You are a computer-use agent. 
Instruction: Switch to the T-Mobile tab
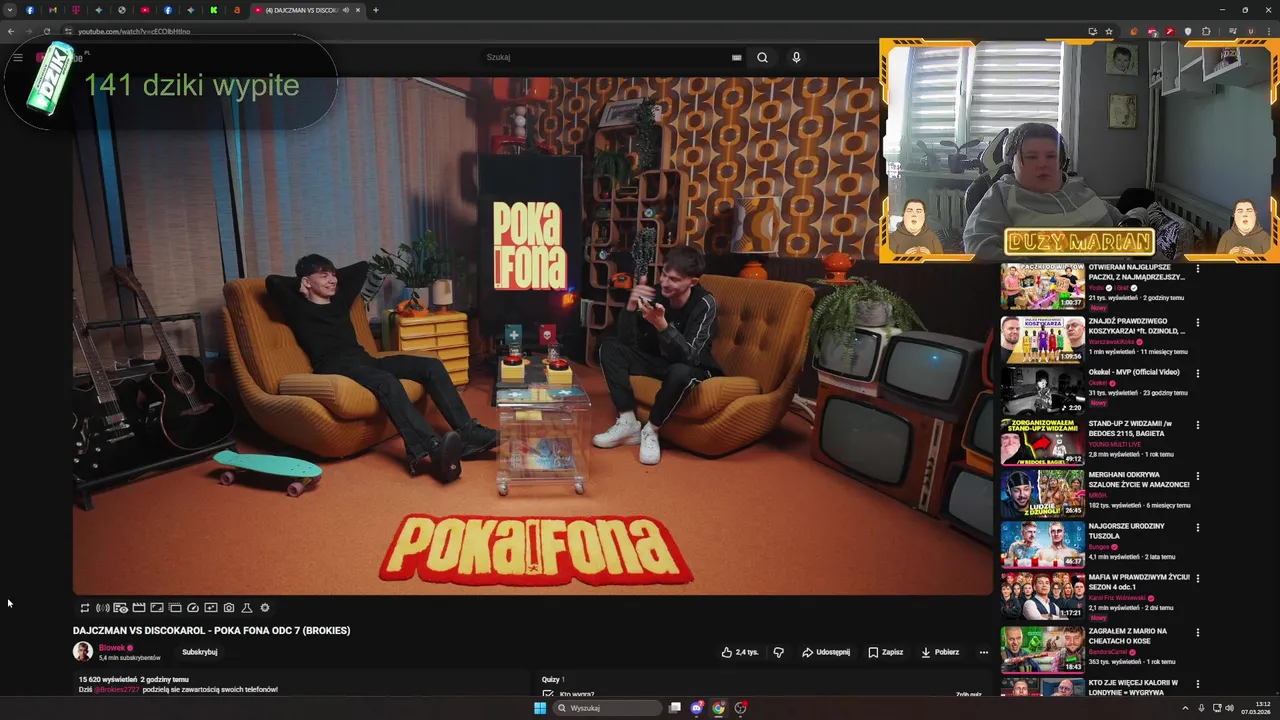click(x=76, y=10)
